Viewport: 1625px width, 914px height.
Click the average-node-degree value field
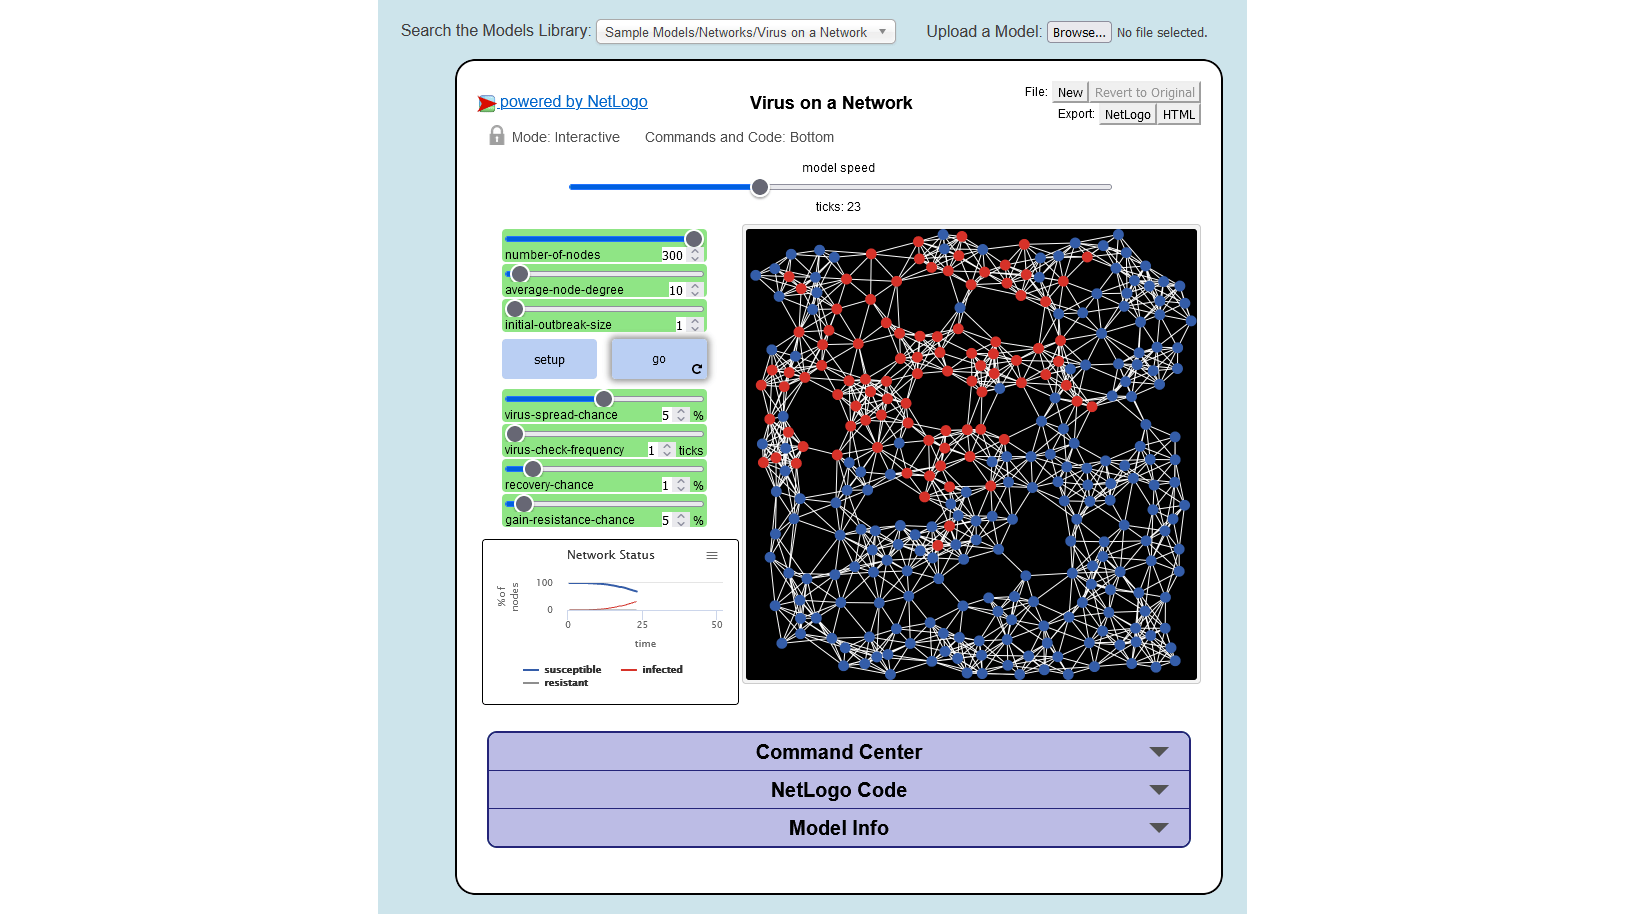[685, 290]
